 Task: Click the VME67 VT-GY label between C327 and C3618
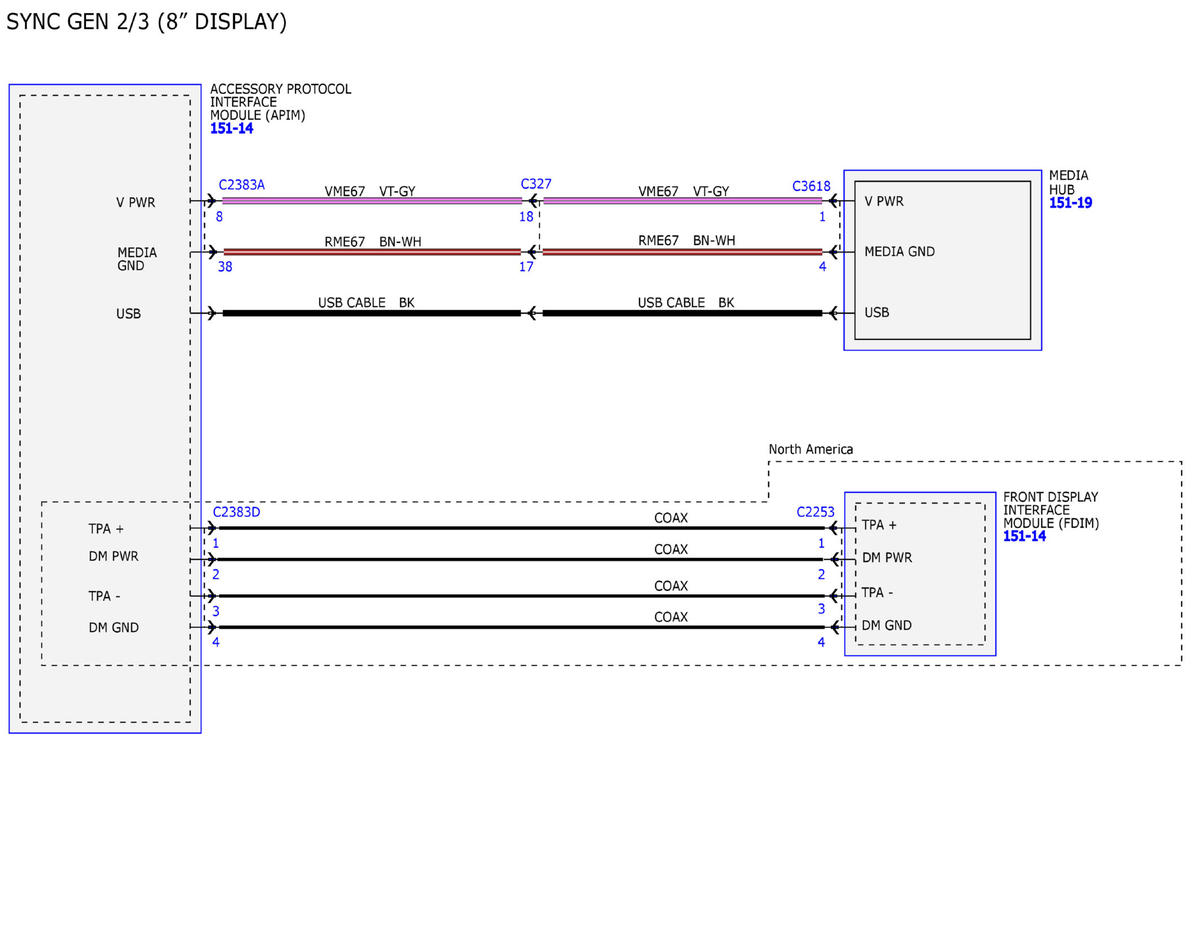(x=684, y=191)
